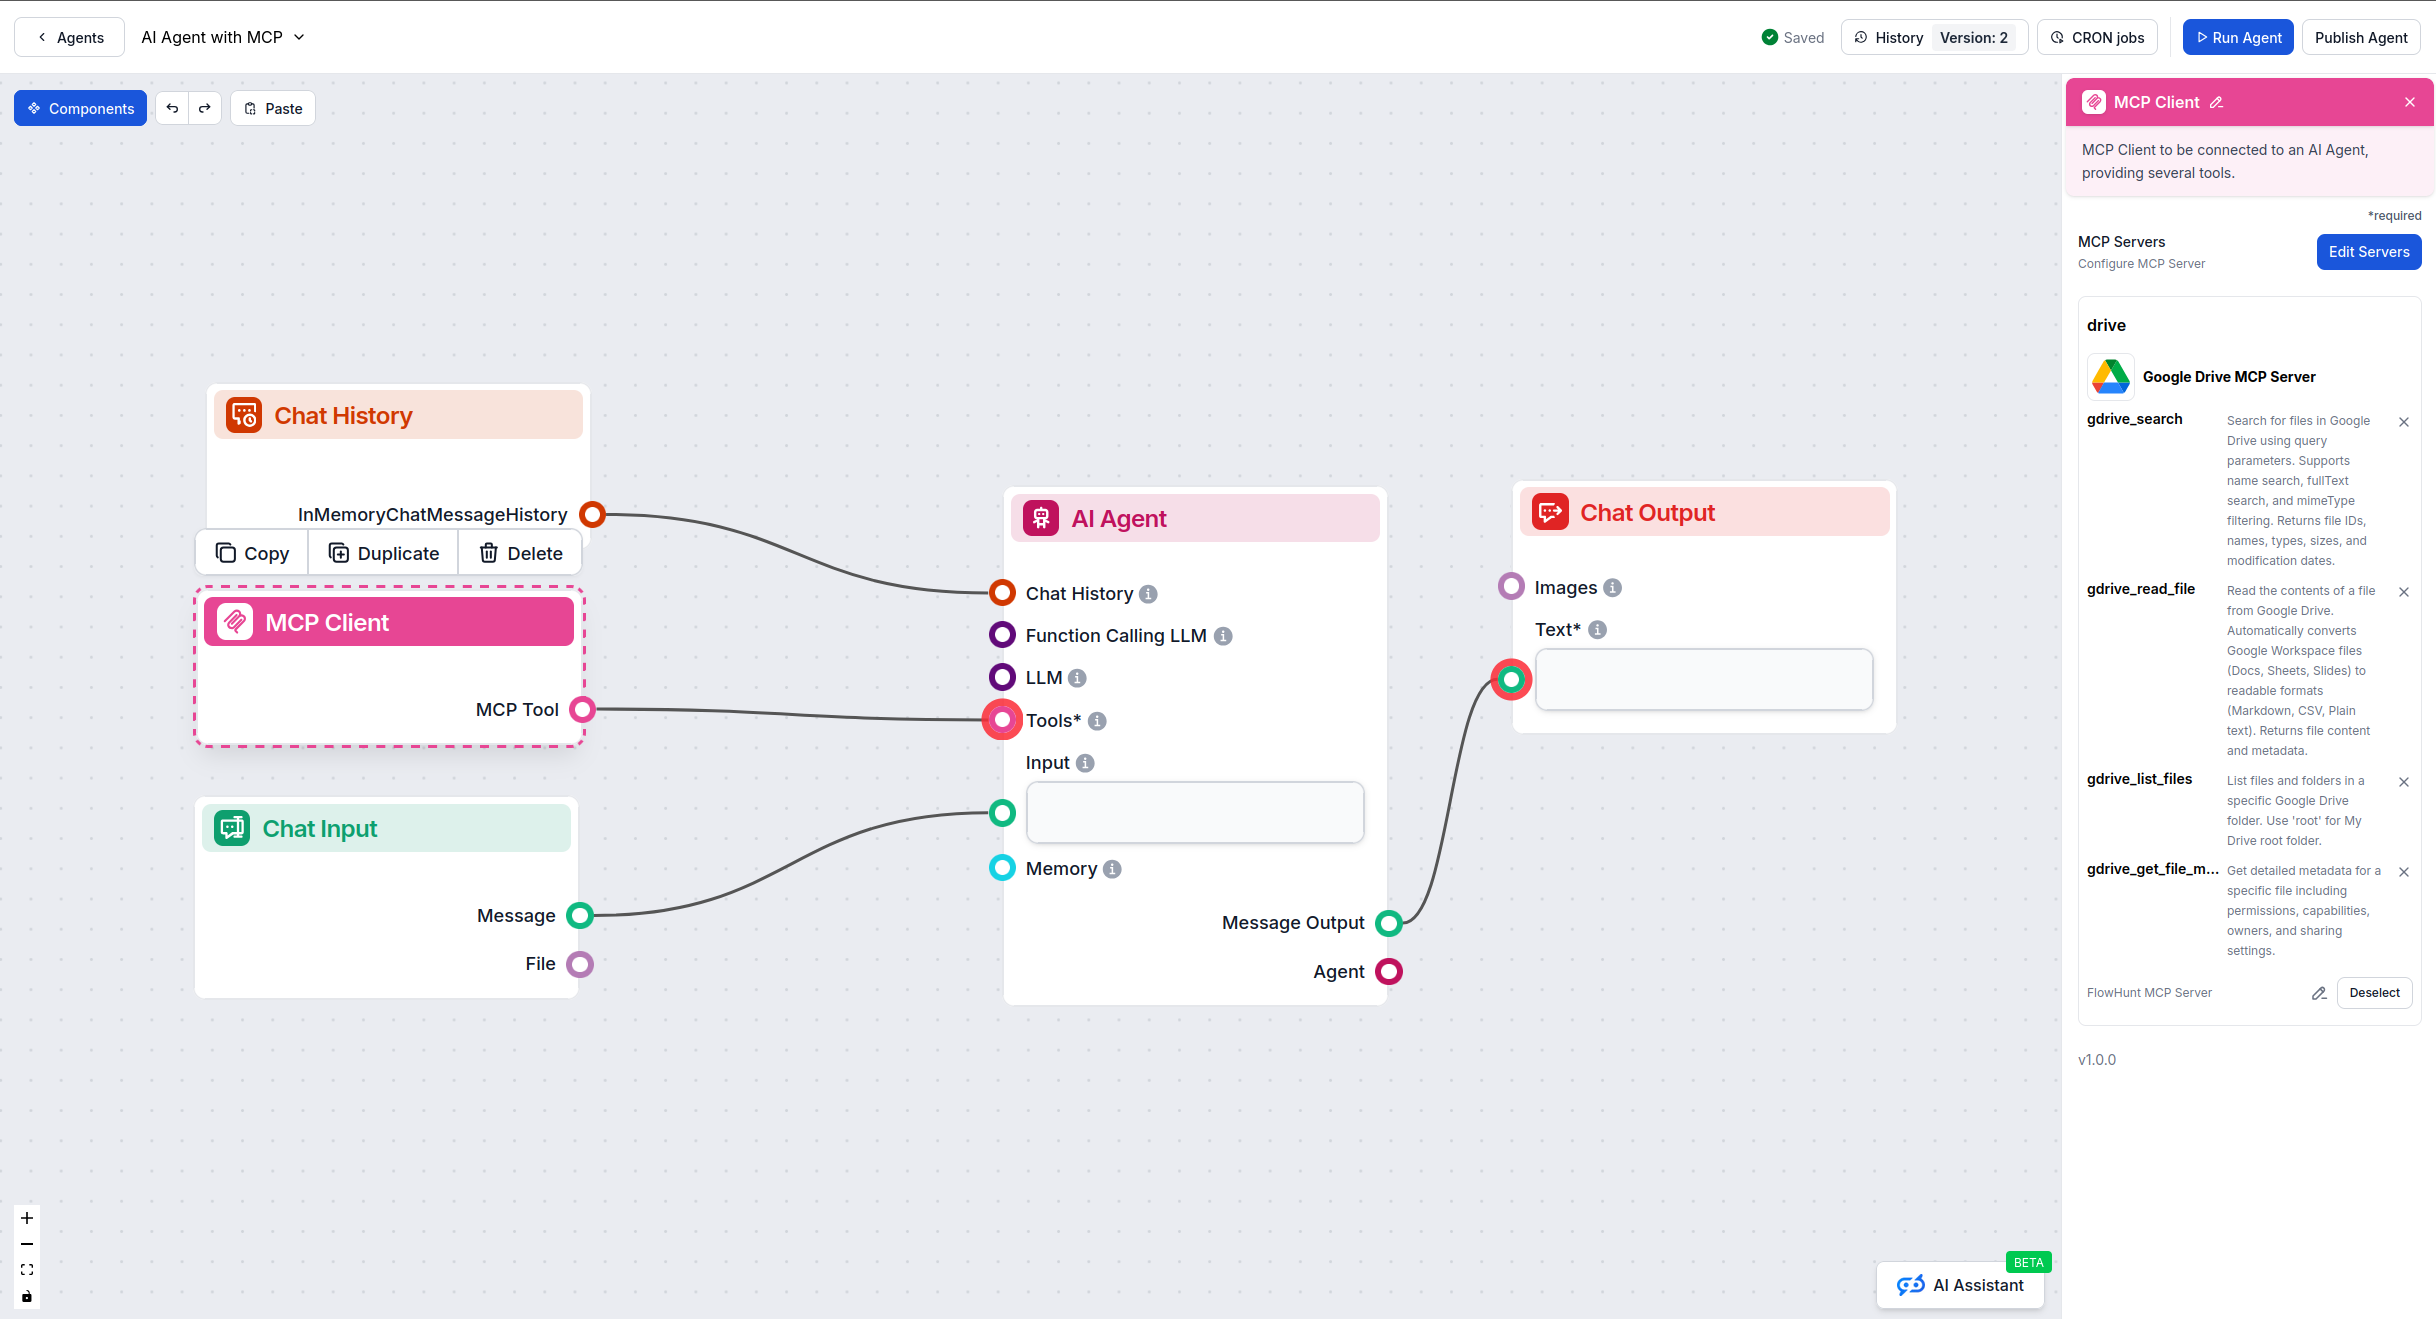
Task: Remove the gdrive_read_file tool
Action: [x=2404, y=592]
